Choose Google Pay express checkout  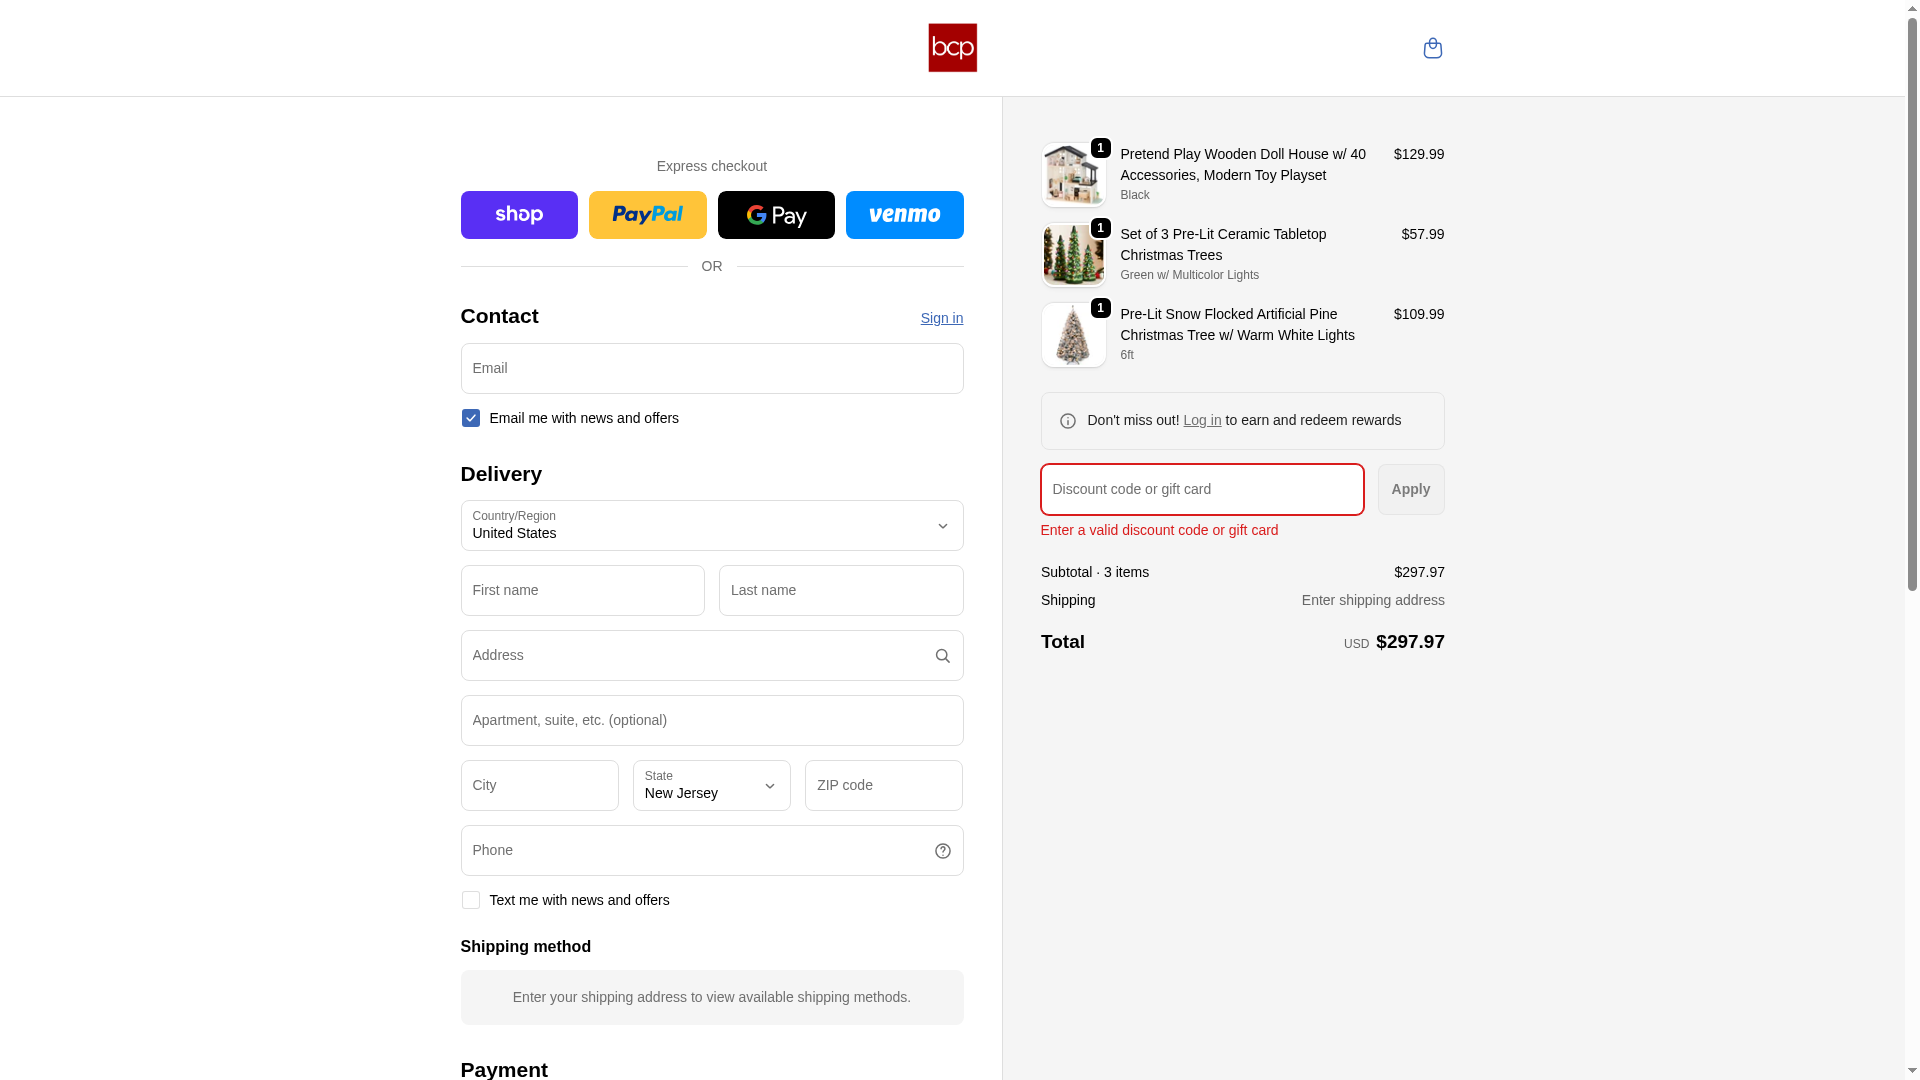coord(776,215)
